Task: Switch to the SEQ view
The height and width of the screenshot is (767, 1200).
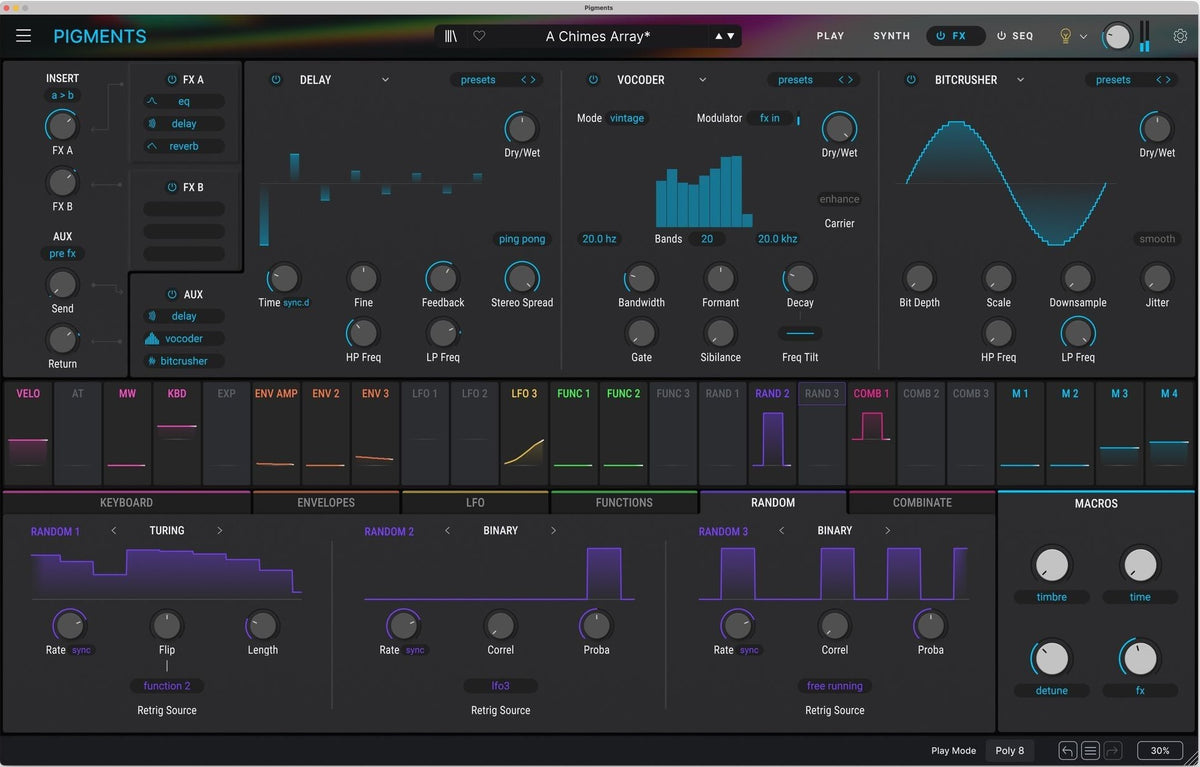Action: click(x=1015, y=36)
